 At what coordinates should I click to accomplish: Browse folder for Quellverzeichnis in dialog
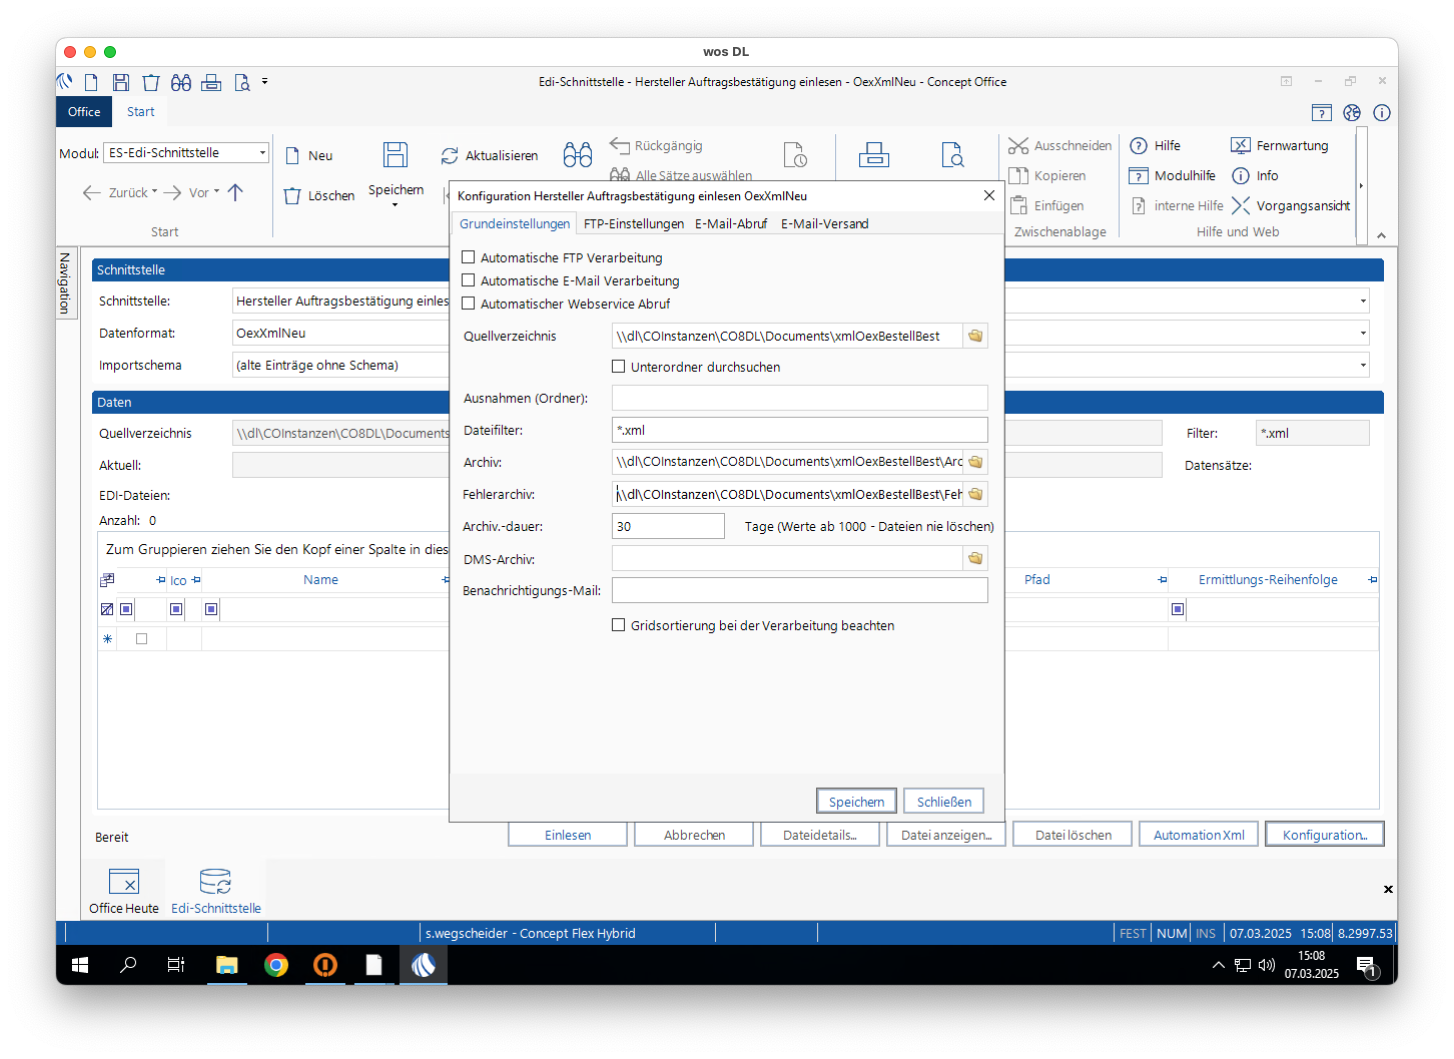click(x=976, y=336)
